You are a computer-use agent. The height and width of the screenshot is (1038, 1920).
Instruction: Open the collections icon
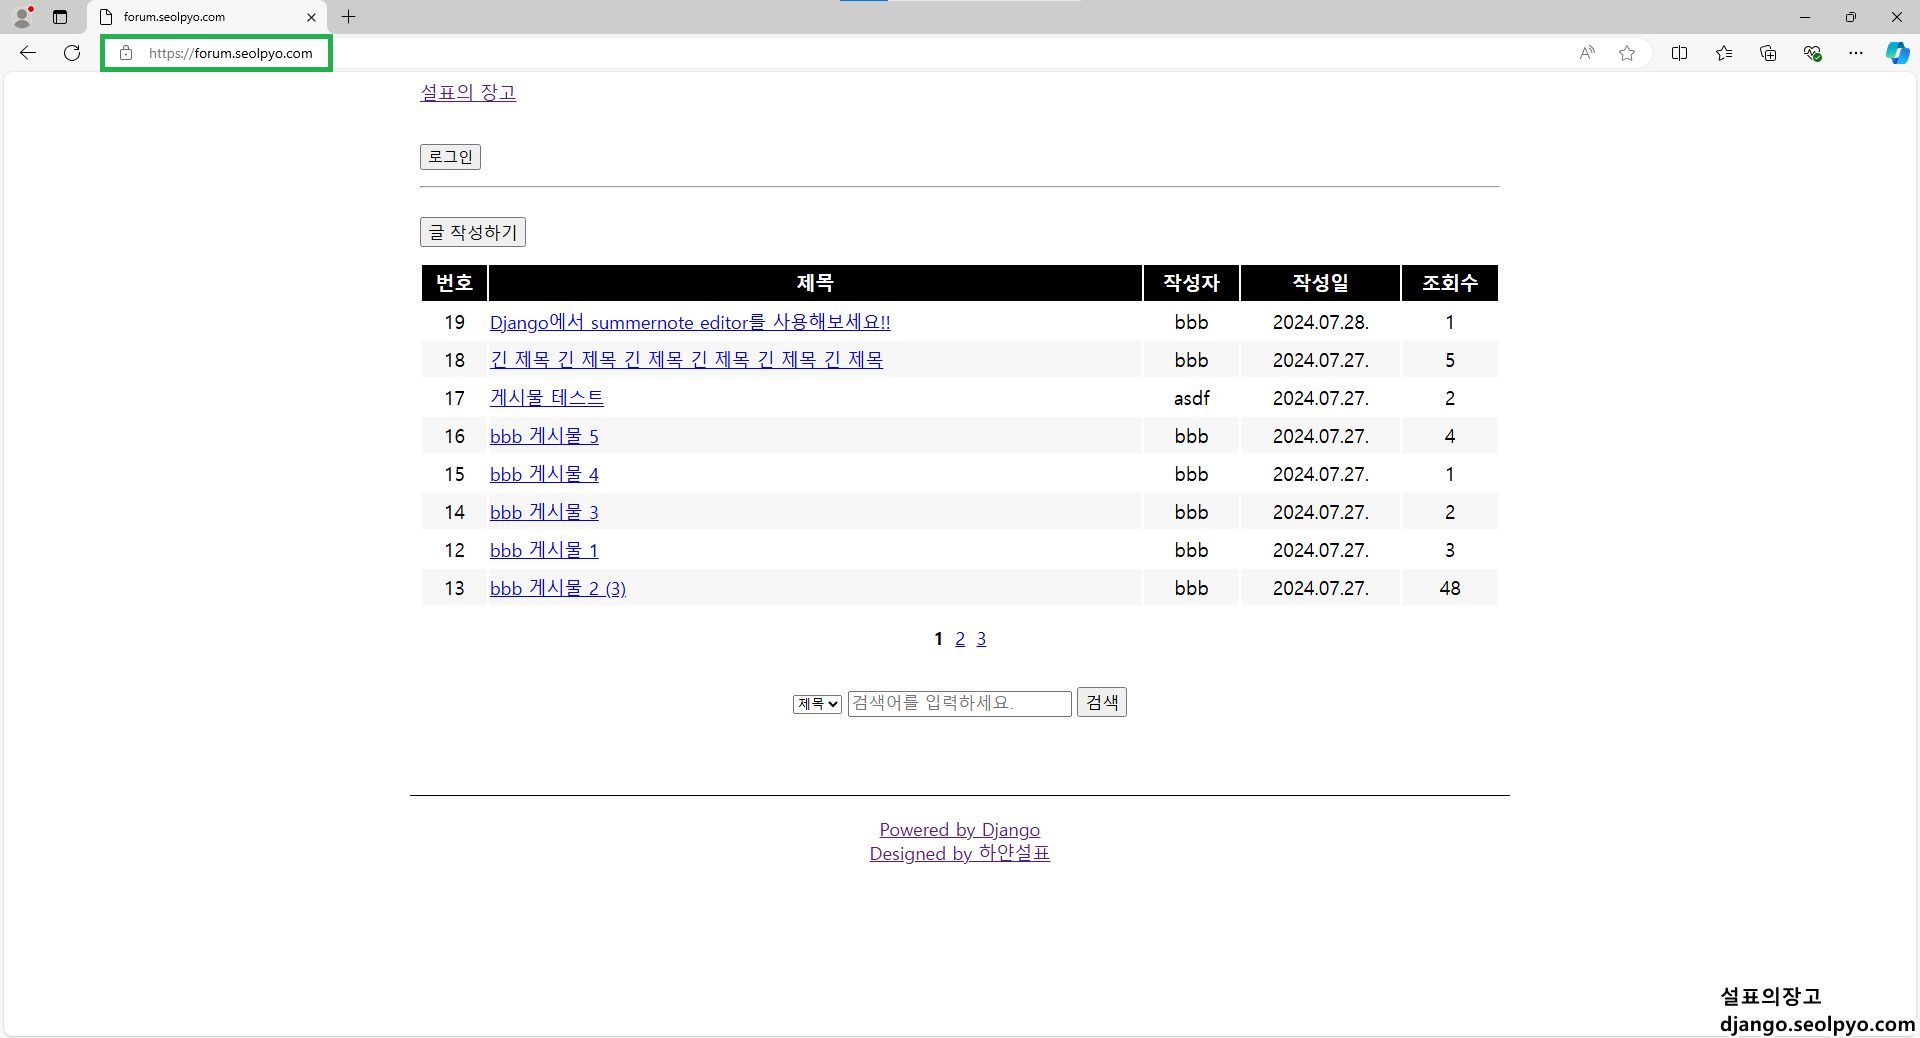click(x=1767, y=53)
